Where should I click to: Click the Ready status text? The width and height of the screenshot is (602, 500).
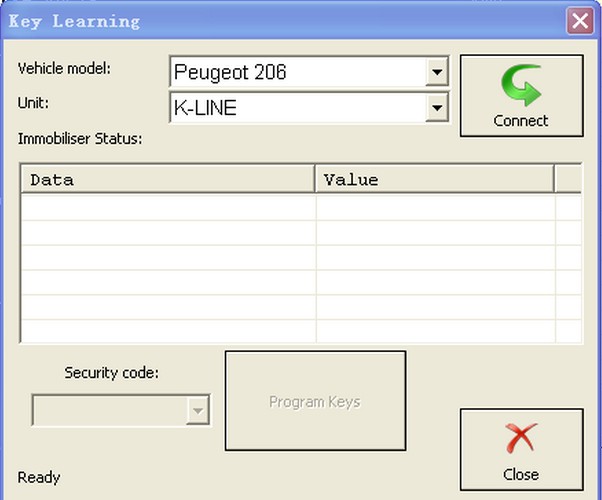pyautogui.click(x=39, y=477)
